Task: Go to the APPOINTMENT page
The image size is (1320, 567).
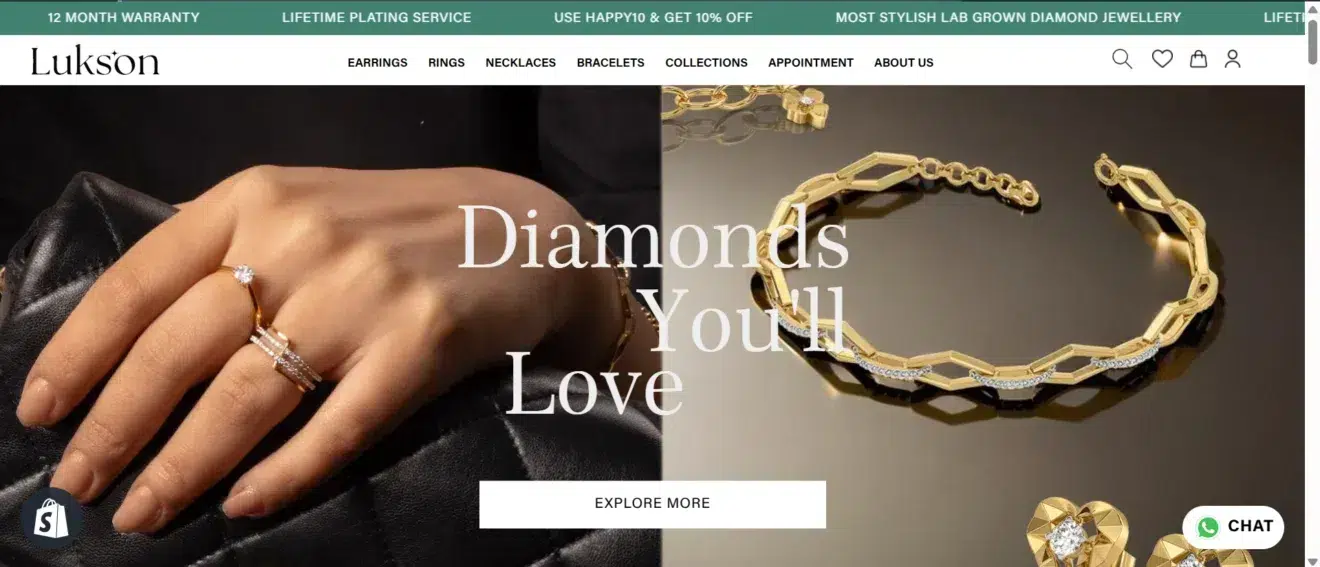Action: click(810, 62)
